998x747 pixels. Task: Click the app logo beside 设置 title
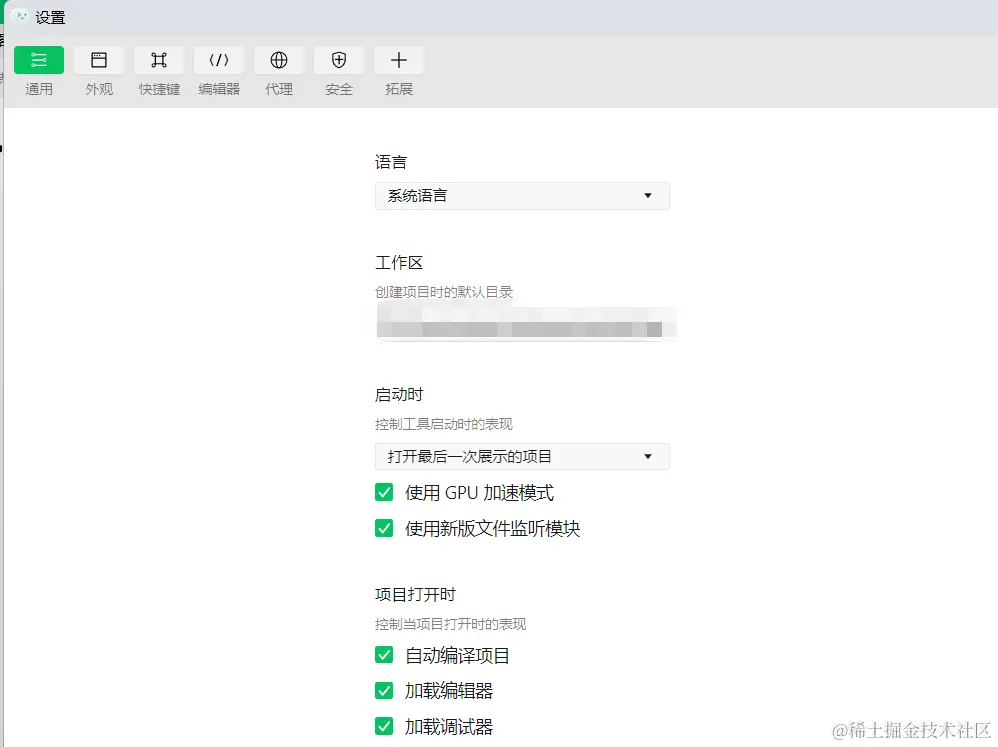[20, 17]
